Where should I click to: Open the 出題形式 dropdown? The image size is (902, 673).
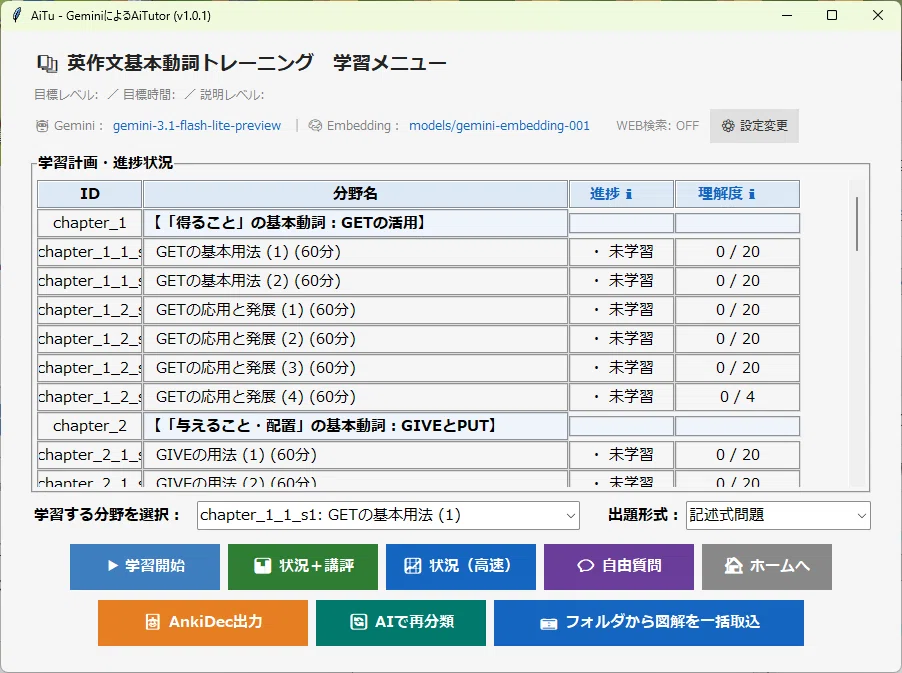click(778, 515)
